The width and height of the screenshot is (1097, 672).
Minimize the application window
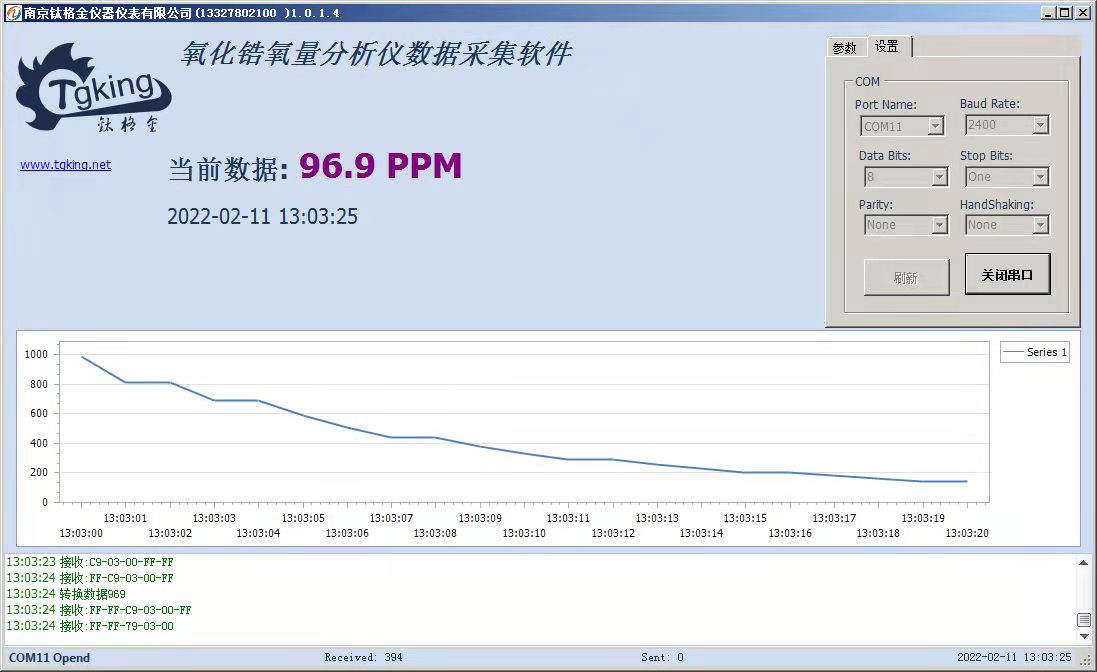point(1048,12)
